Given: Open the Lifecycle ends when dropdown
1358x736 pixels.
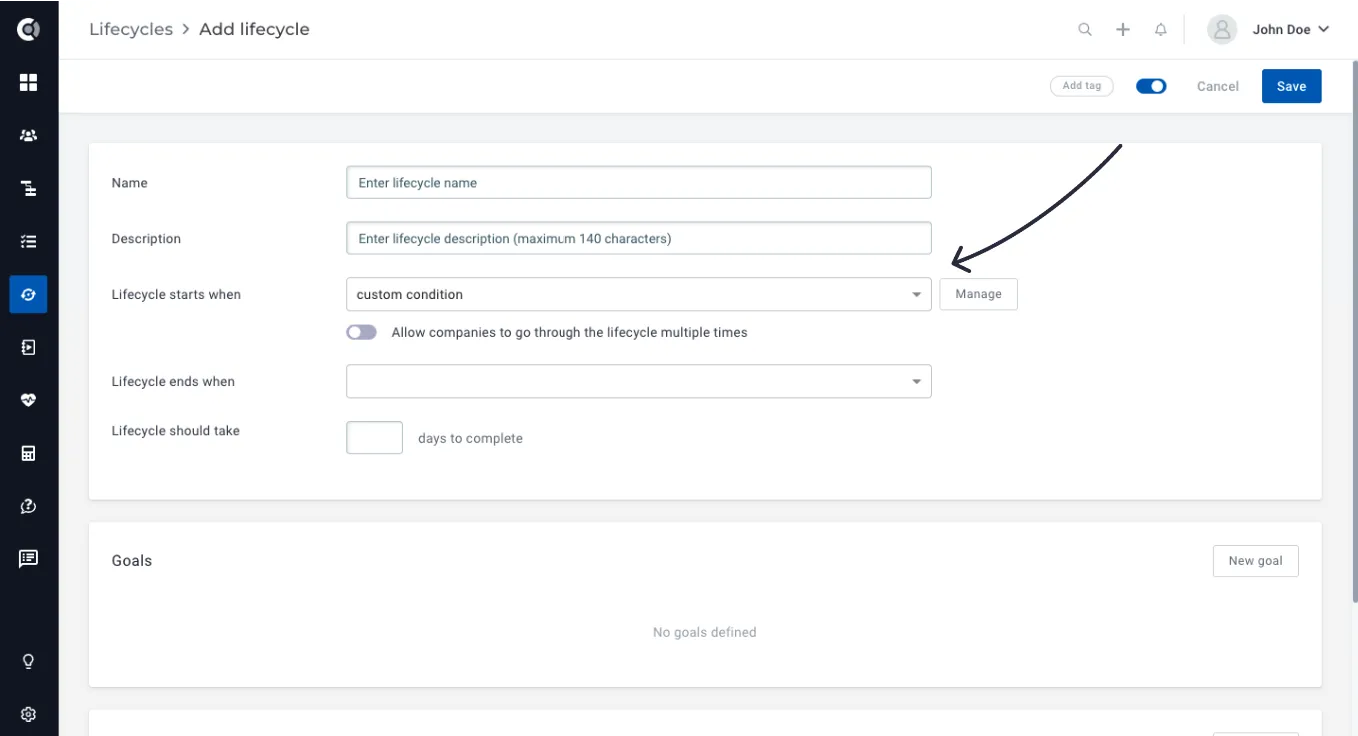Looking at the screenshot, I should [639, 381].
